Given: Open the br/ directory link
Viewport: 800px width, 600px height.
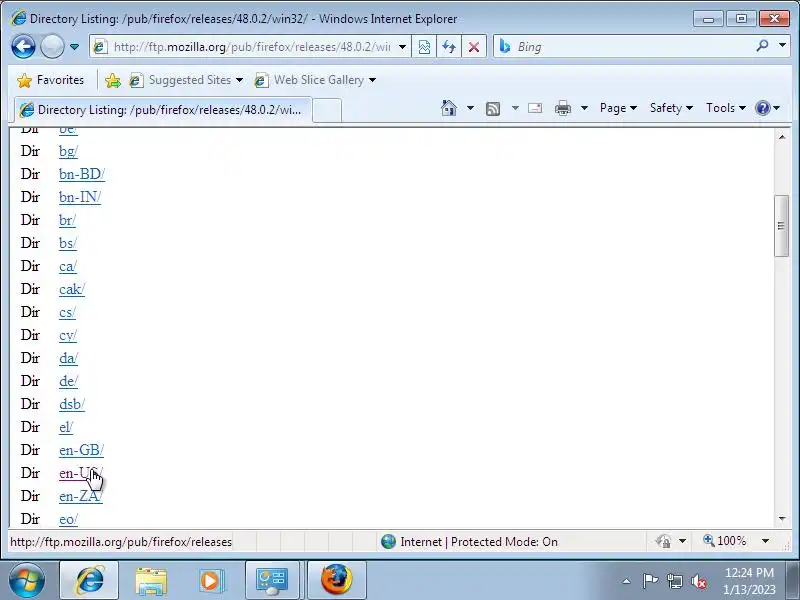Looking at the screenshot, I should [x=67, y=220].
